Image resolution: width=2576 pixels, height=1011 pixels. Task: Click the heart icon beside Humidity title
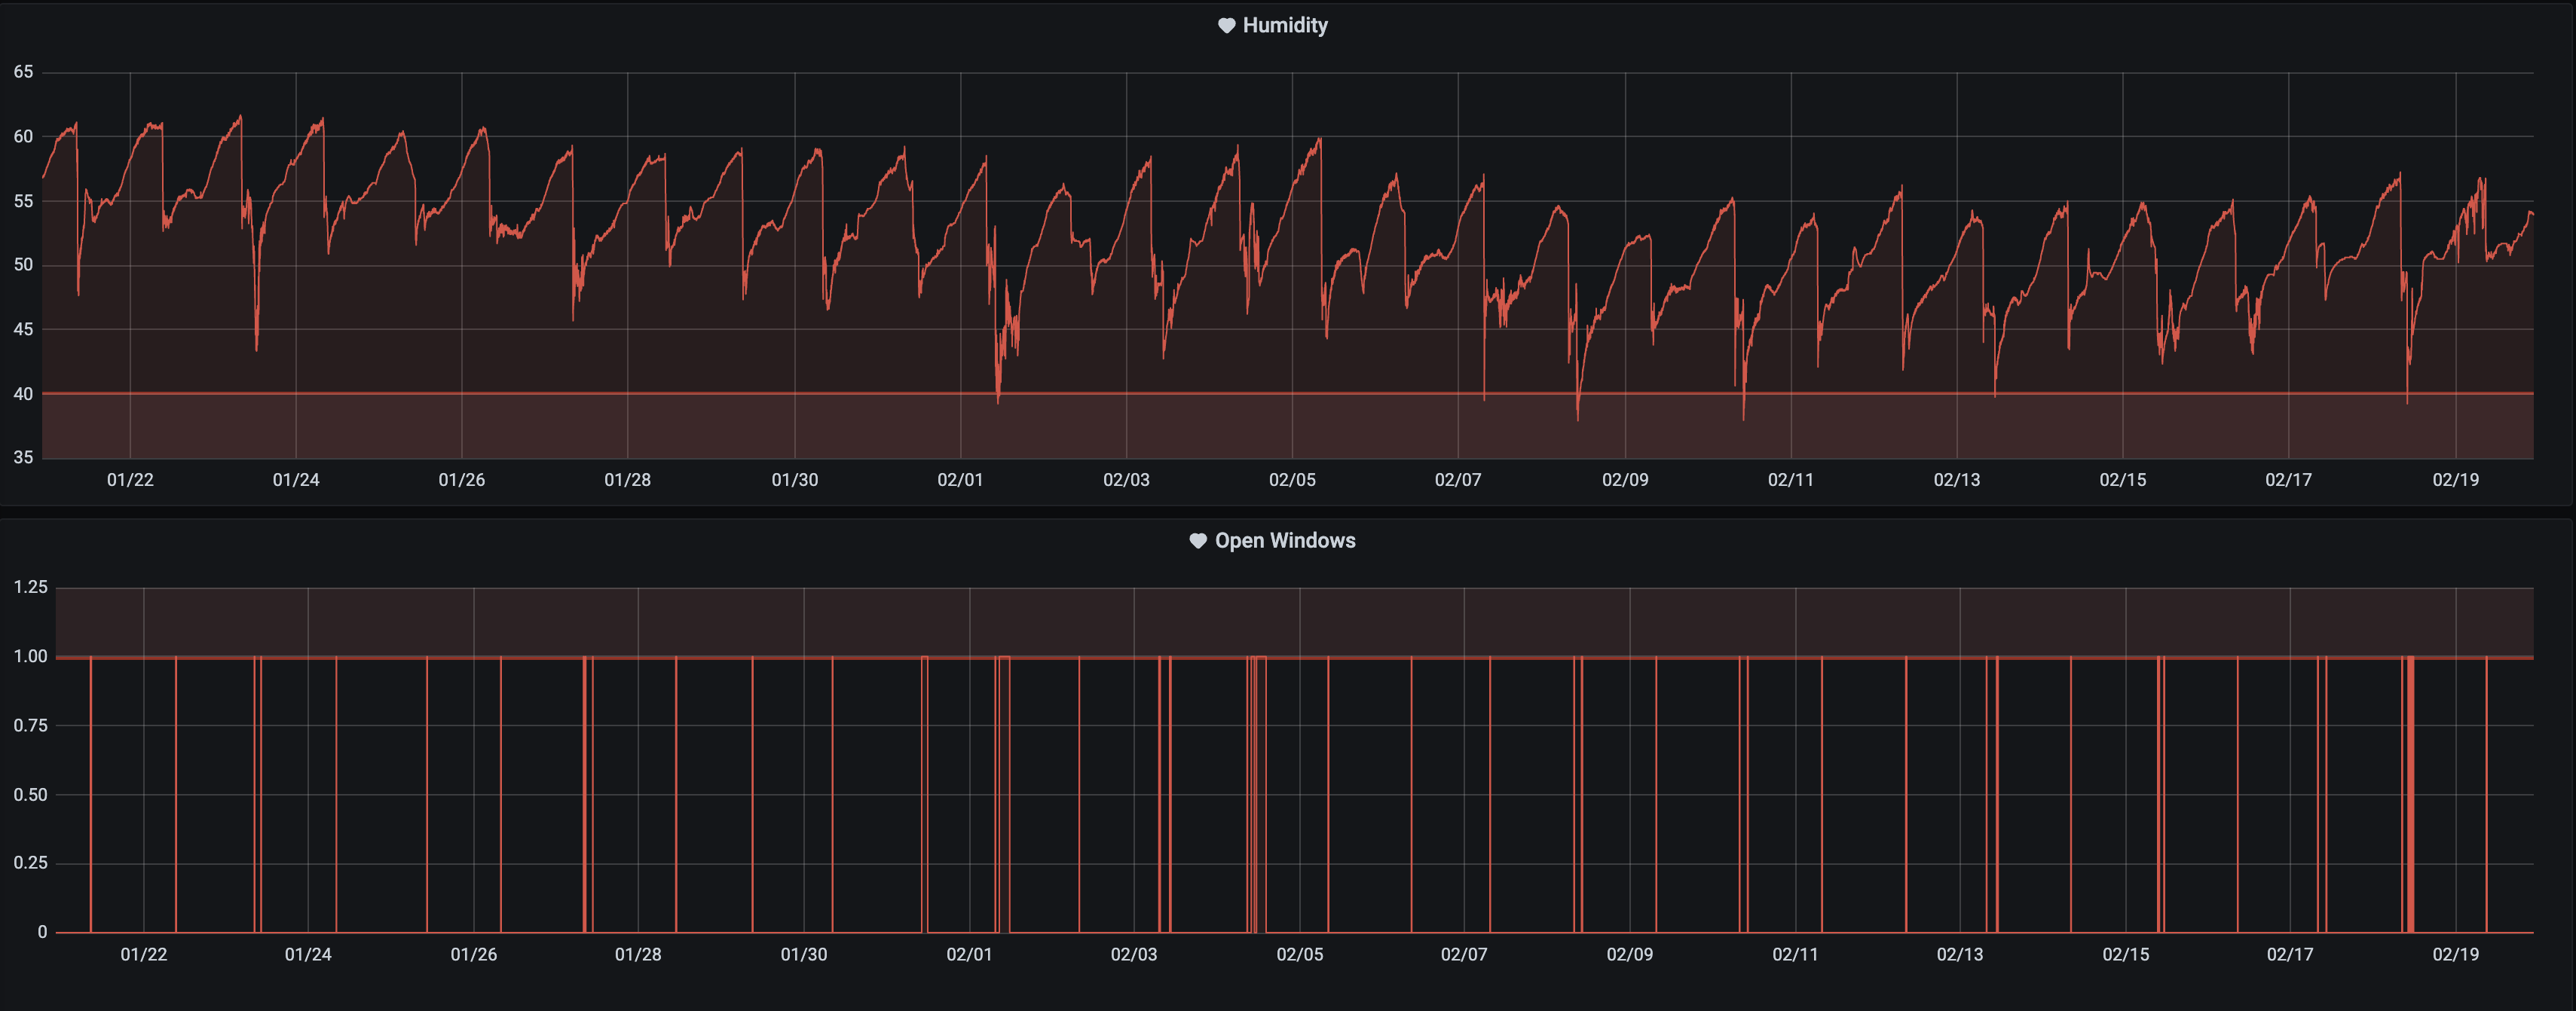pos(1226,26)
